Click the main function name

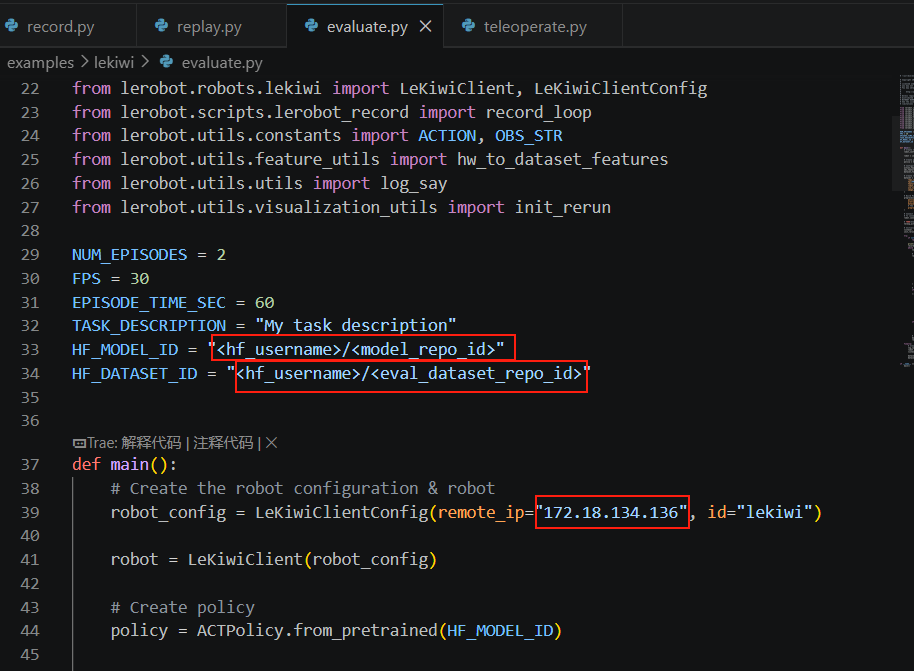(x=129, y=465)
